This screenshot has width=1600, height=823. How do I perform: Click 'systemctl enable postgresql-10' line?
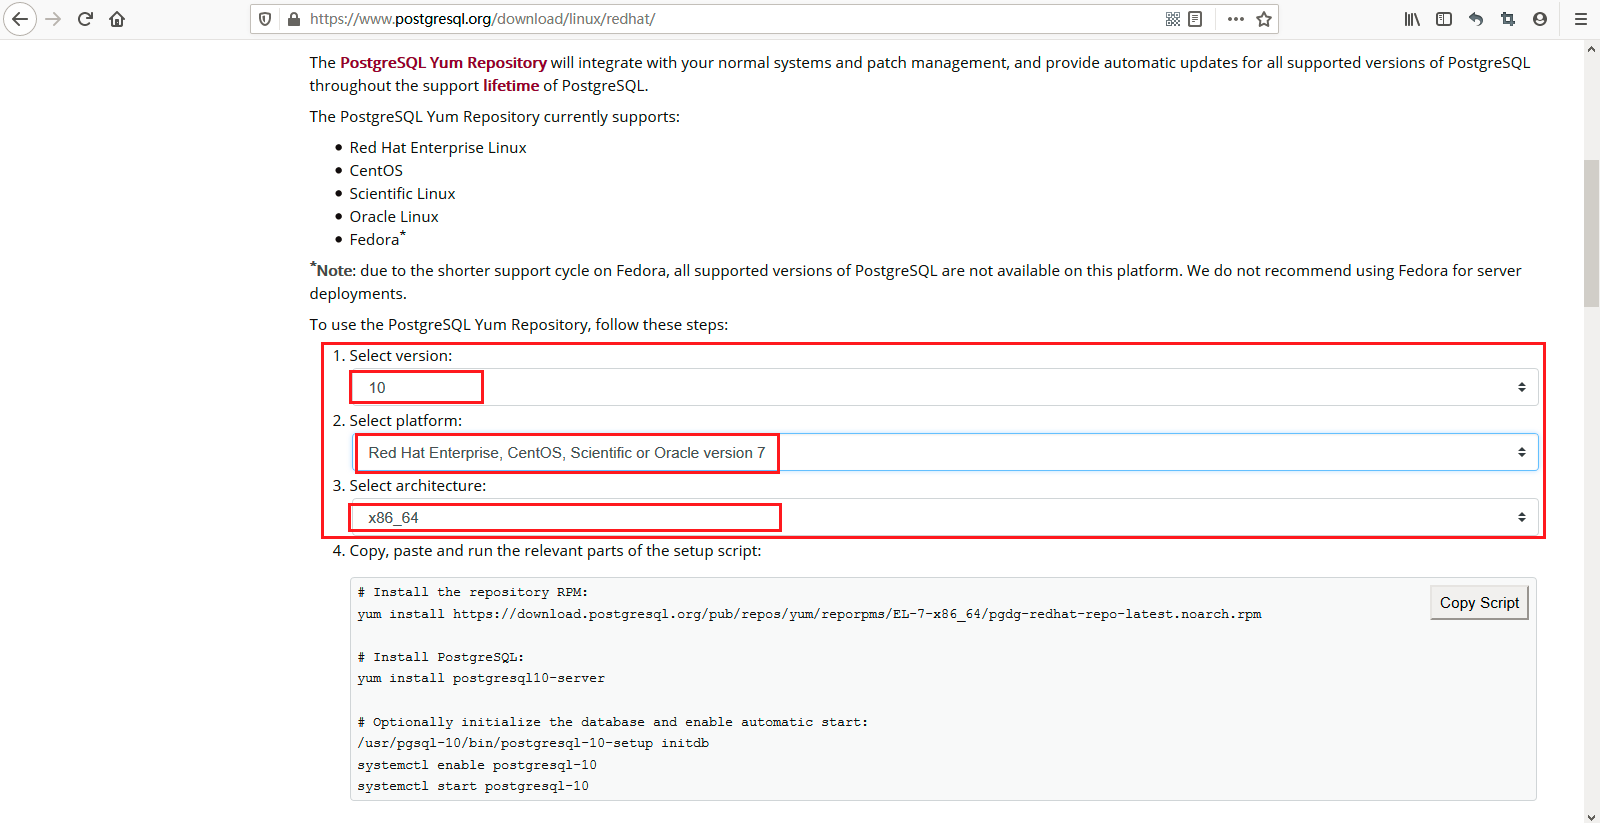click(477, 765)
